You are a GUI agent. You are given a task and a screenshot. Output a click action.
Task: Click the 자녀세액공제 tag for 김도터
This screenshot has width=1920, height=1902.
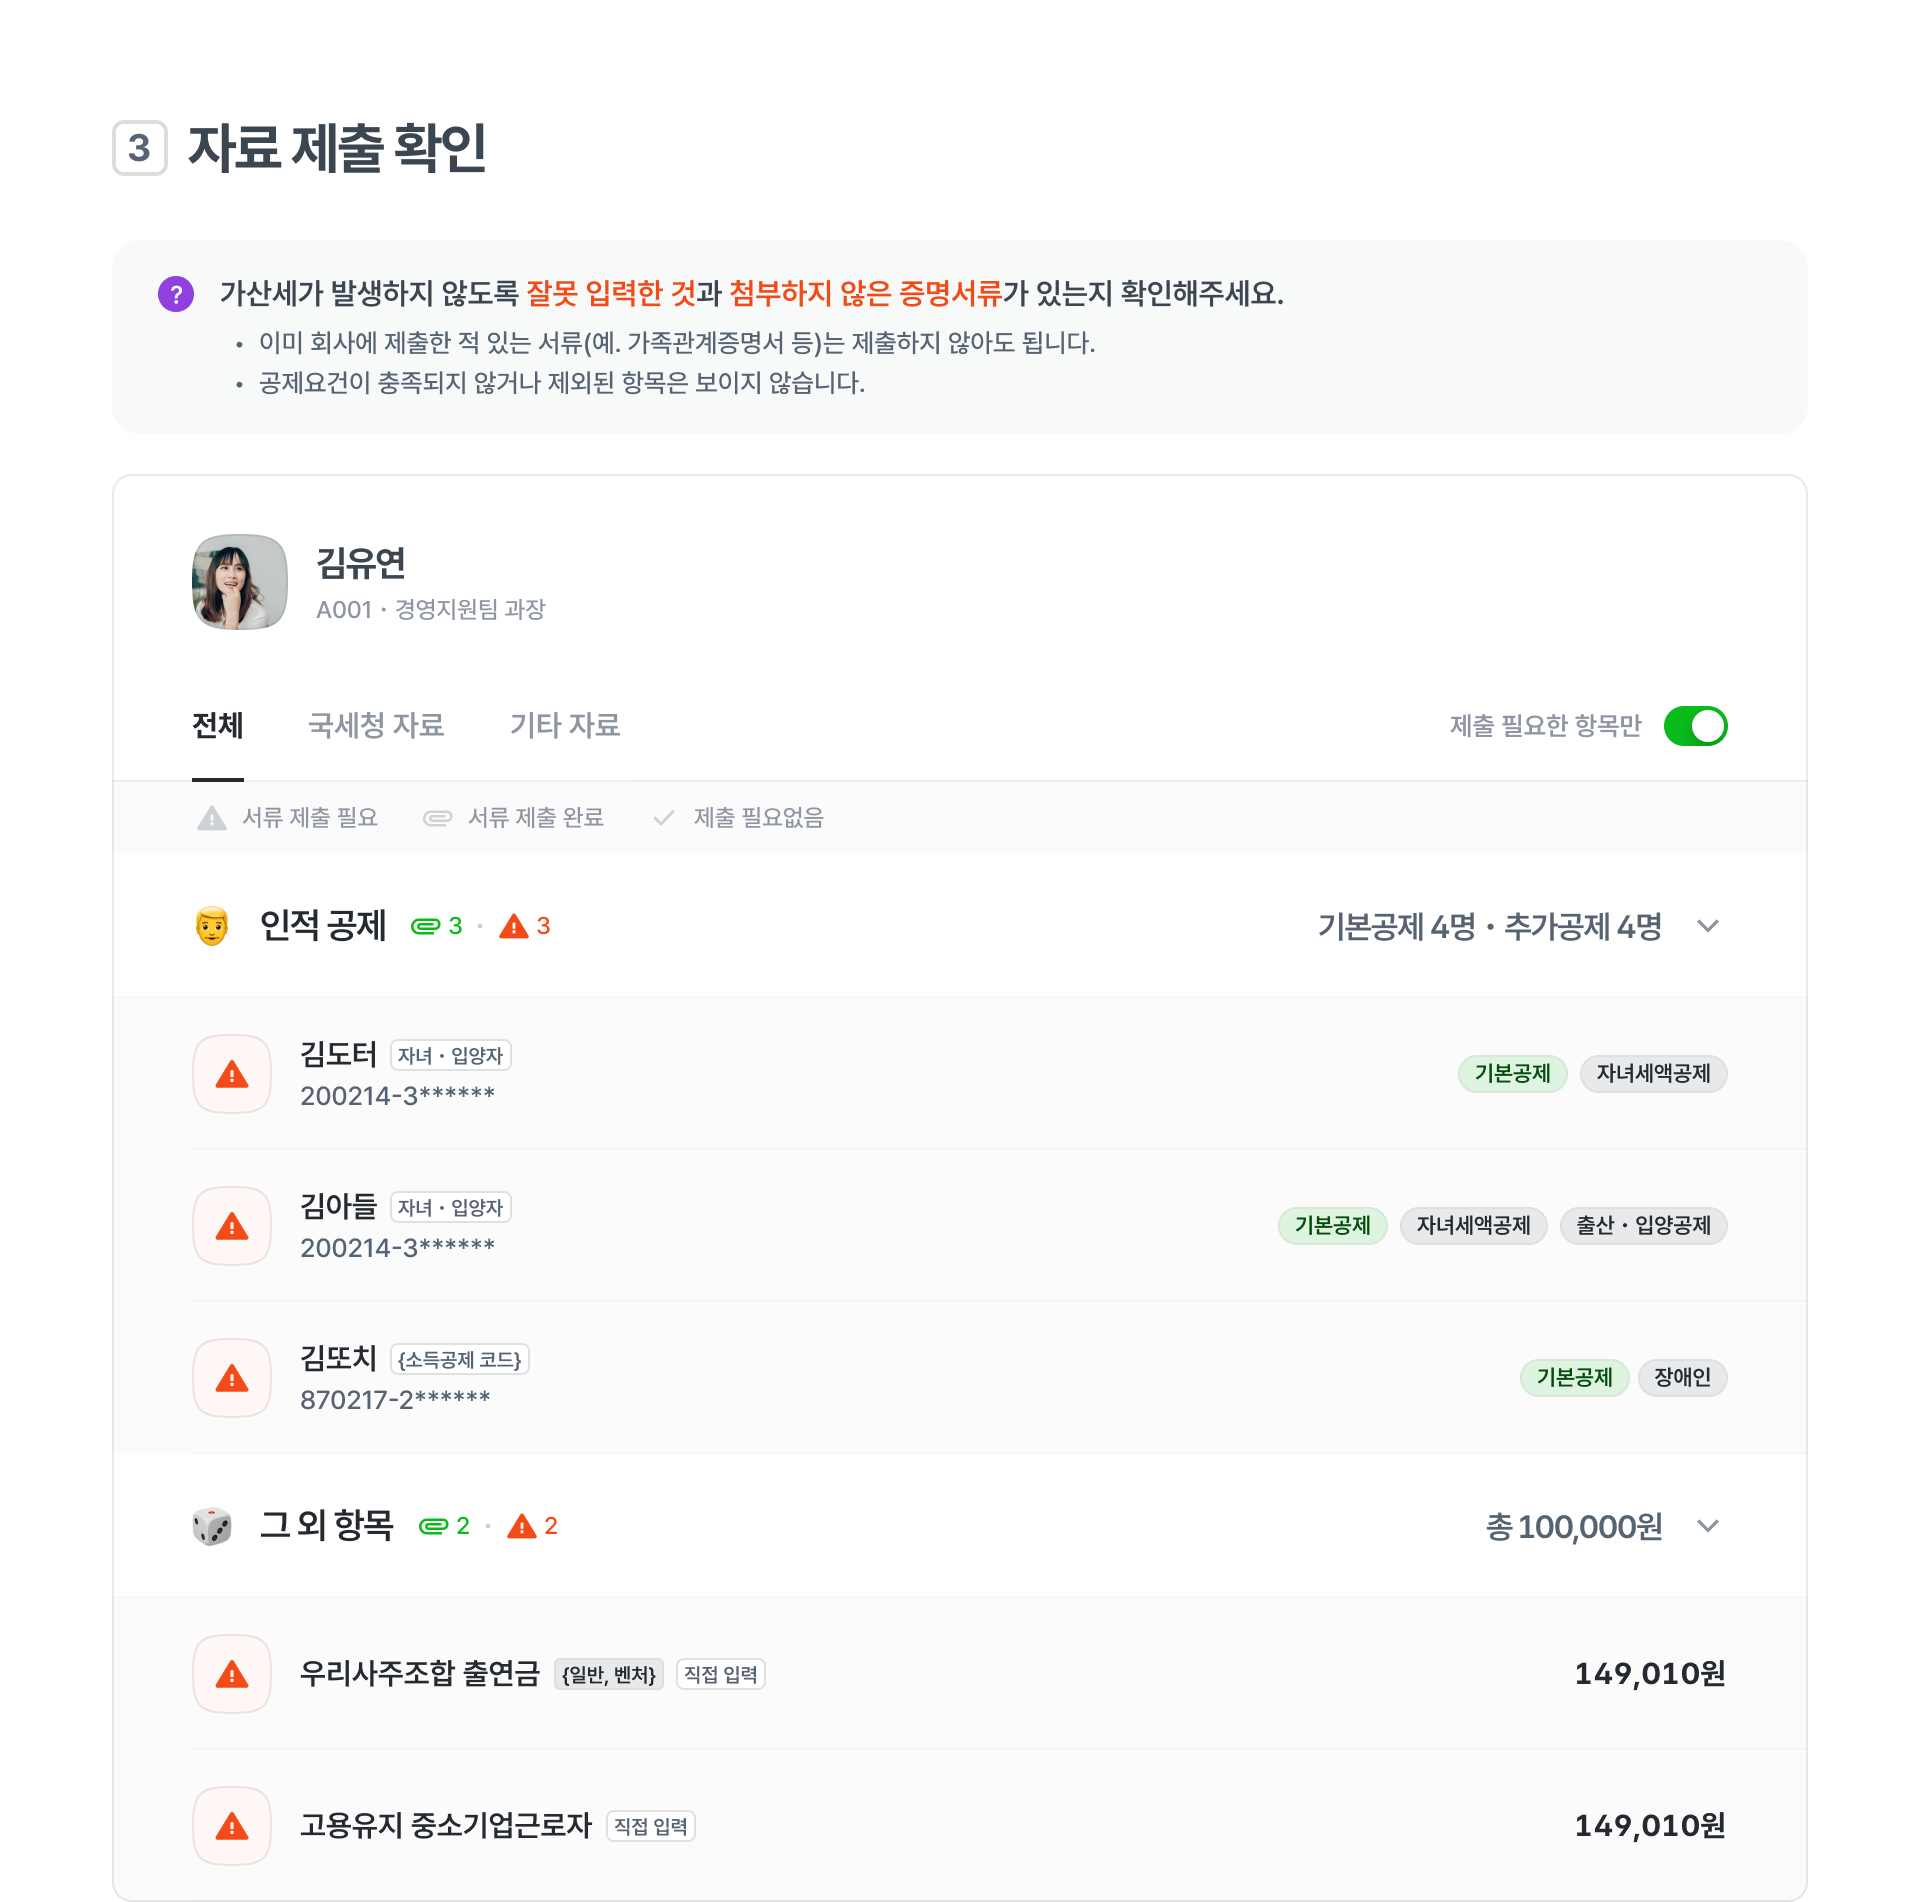[x=1653, y=1074]
